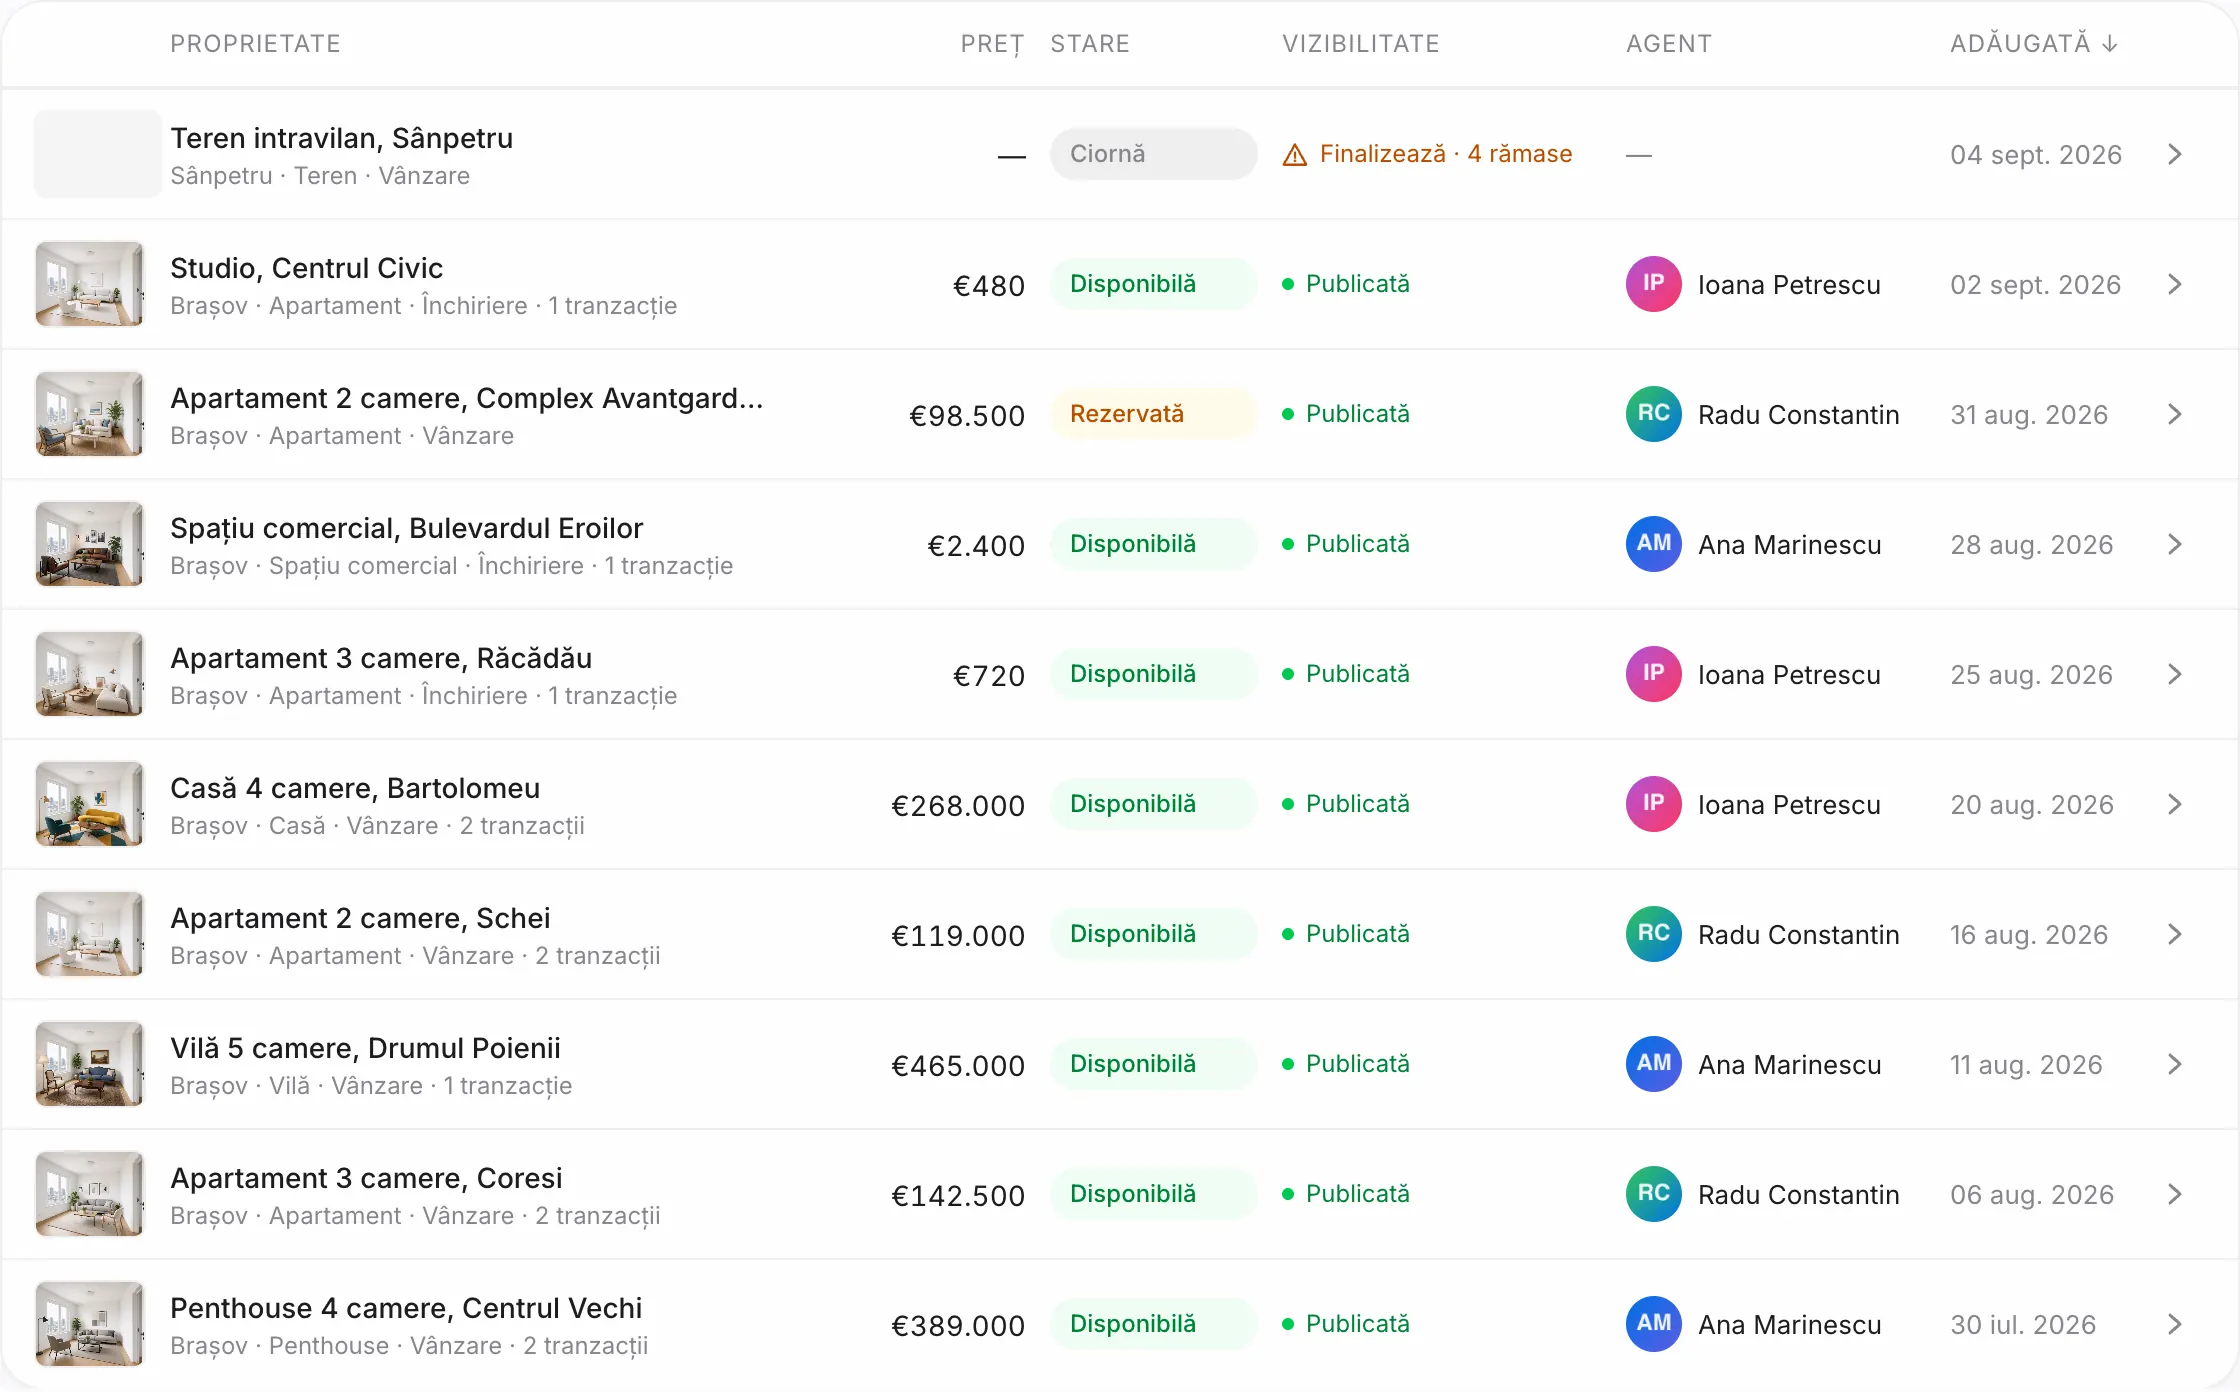Open Penthouse 4 camere row chevron

2175,1324
